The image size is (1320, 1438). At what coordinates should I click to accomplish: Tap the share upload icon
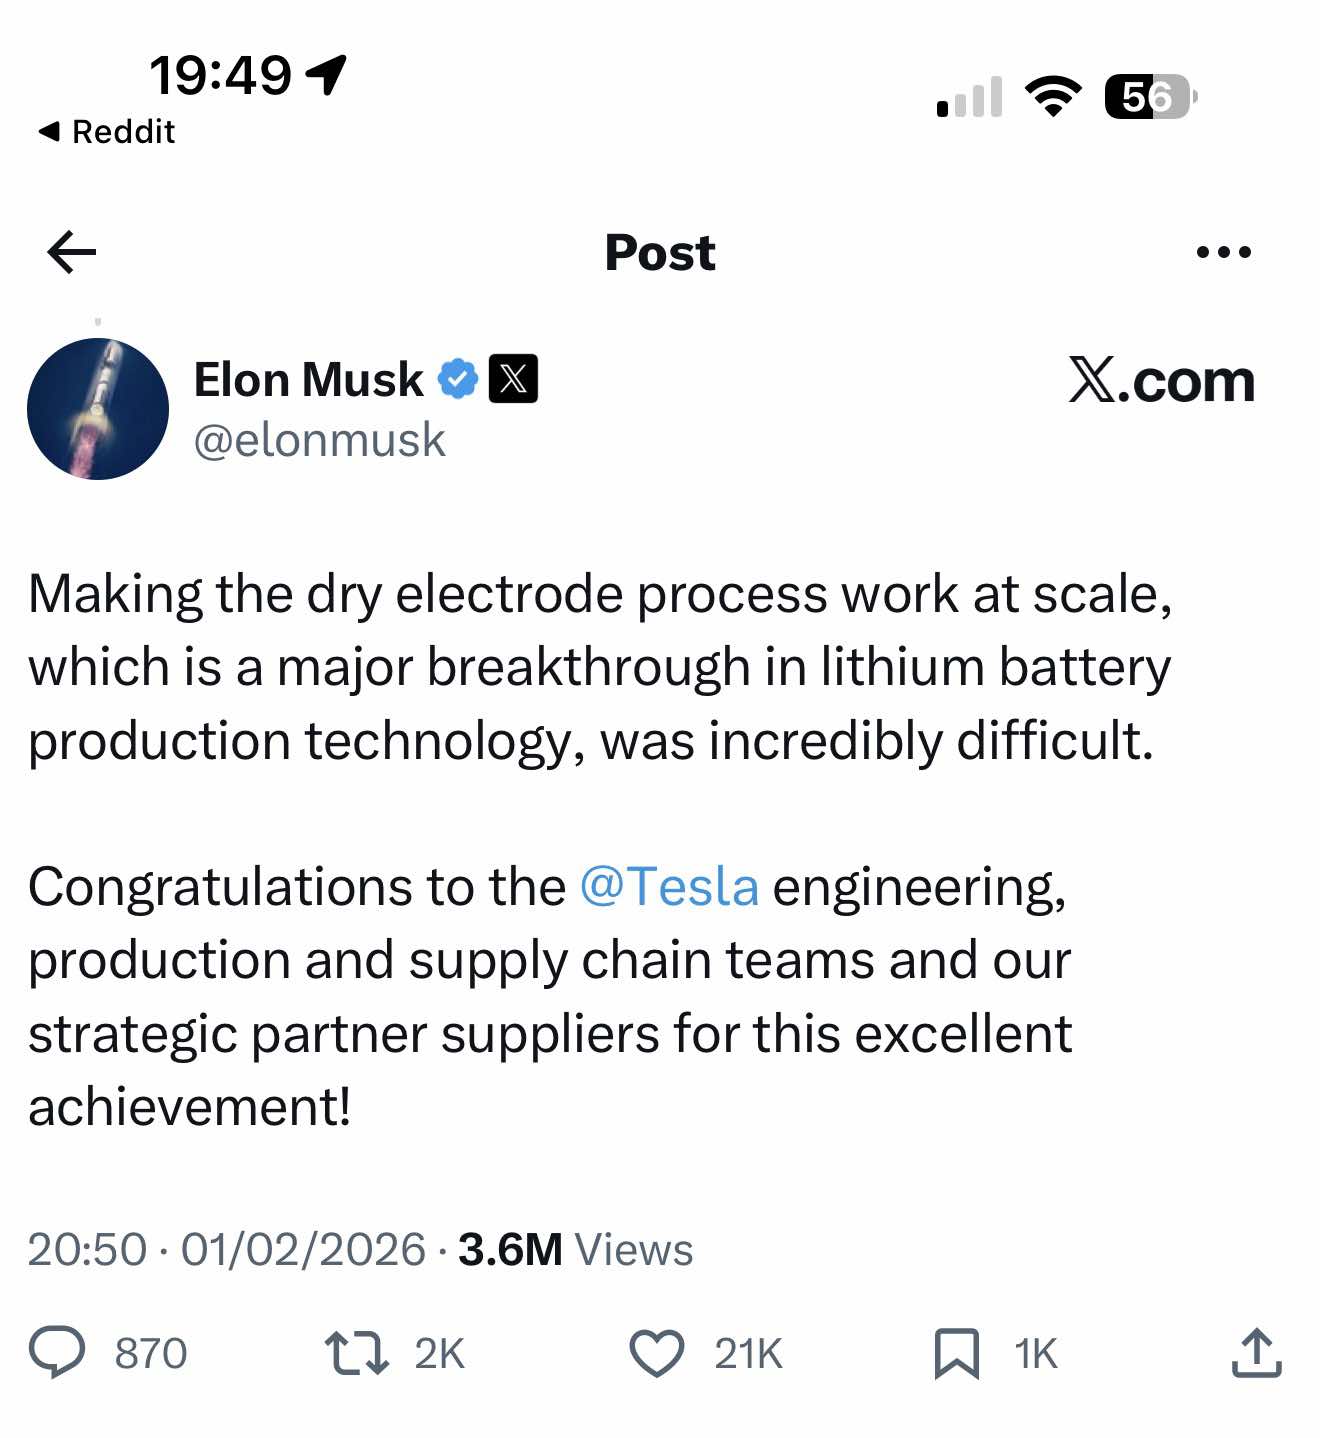pos(1256,1353)
